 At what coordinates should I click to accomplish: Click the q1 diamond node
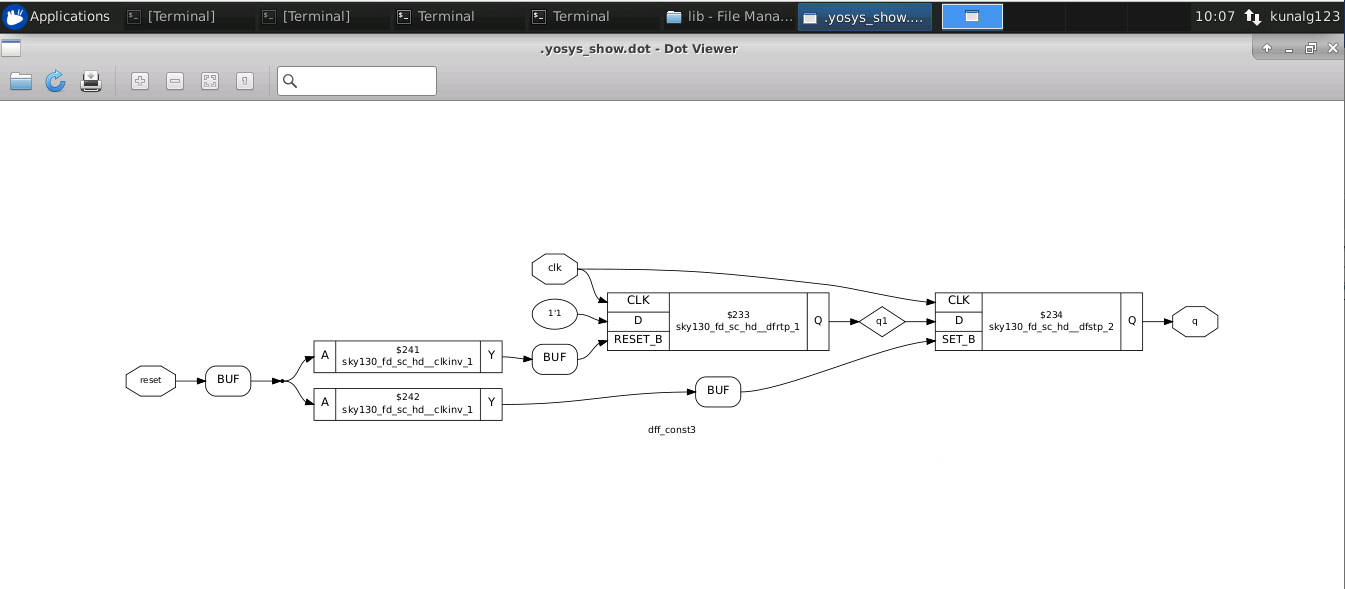(x=882, y=321)
